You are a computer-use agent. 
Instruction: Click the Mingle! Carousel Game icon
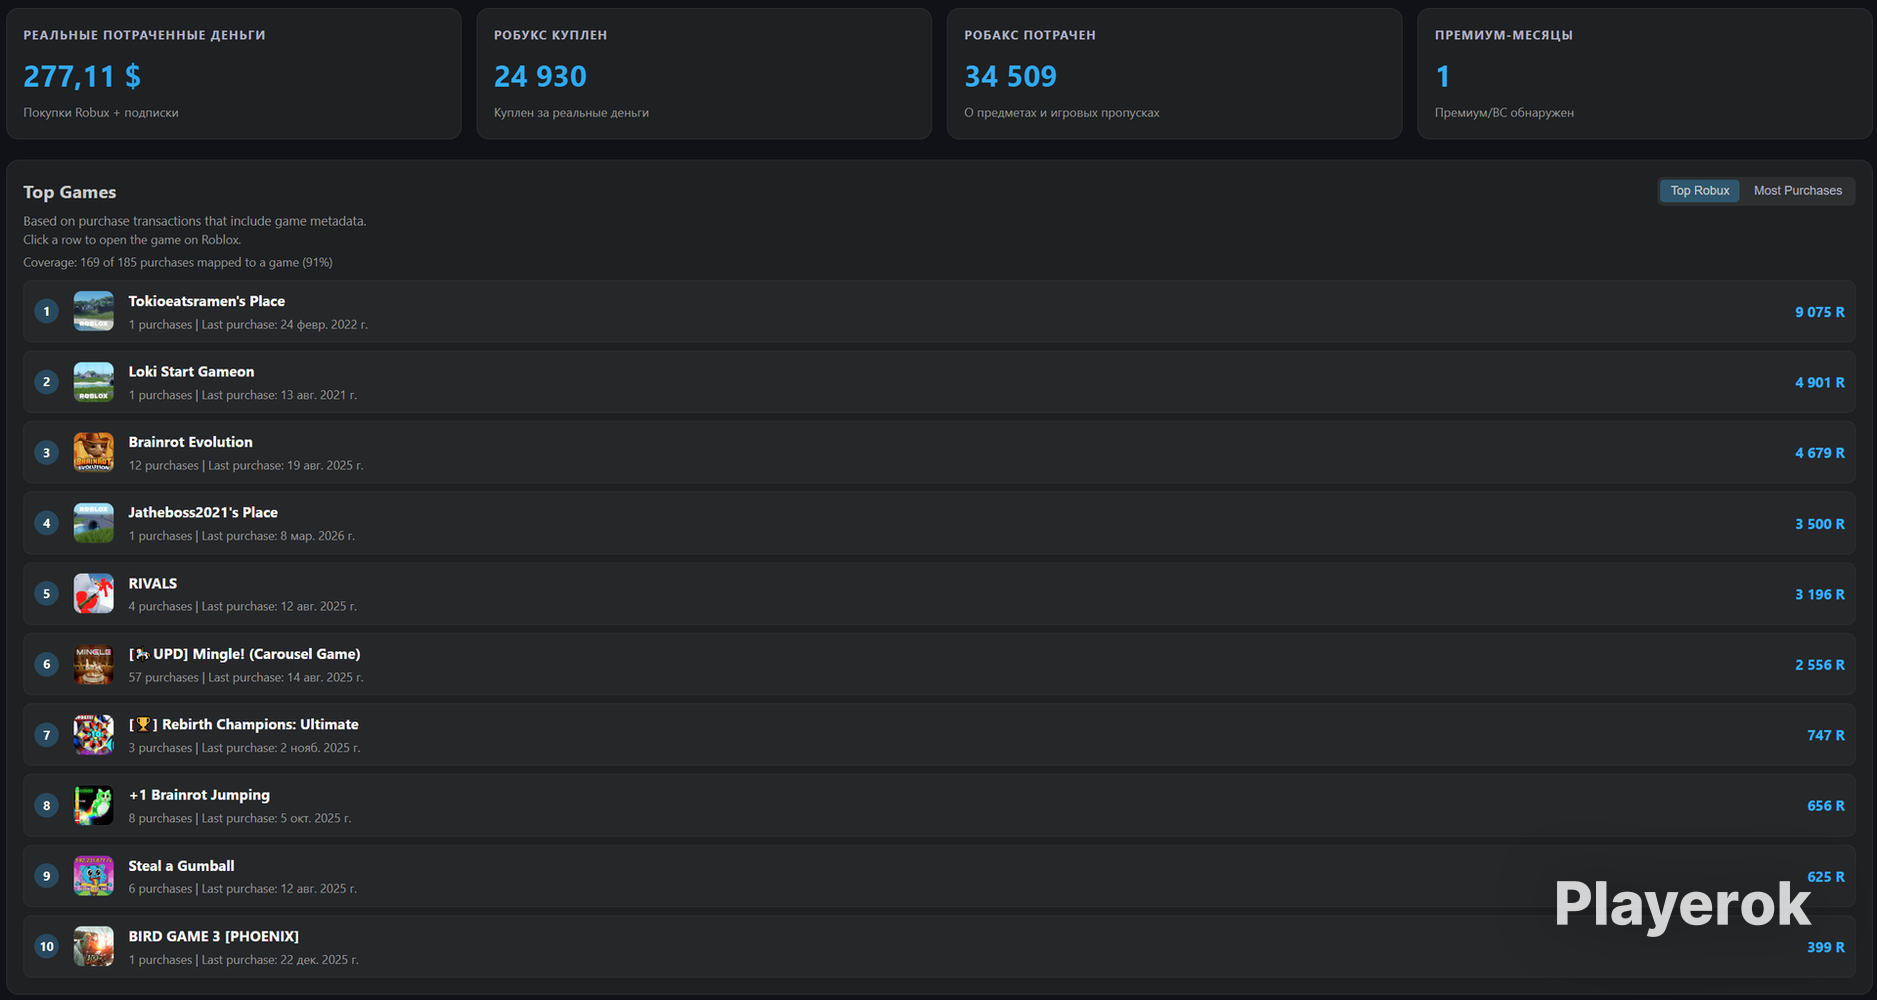[93, 664]
